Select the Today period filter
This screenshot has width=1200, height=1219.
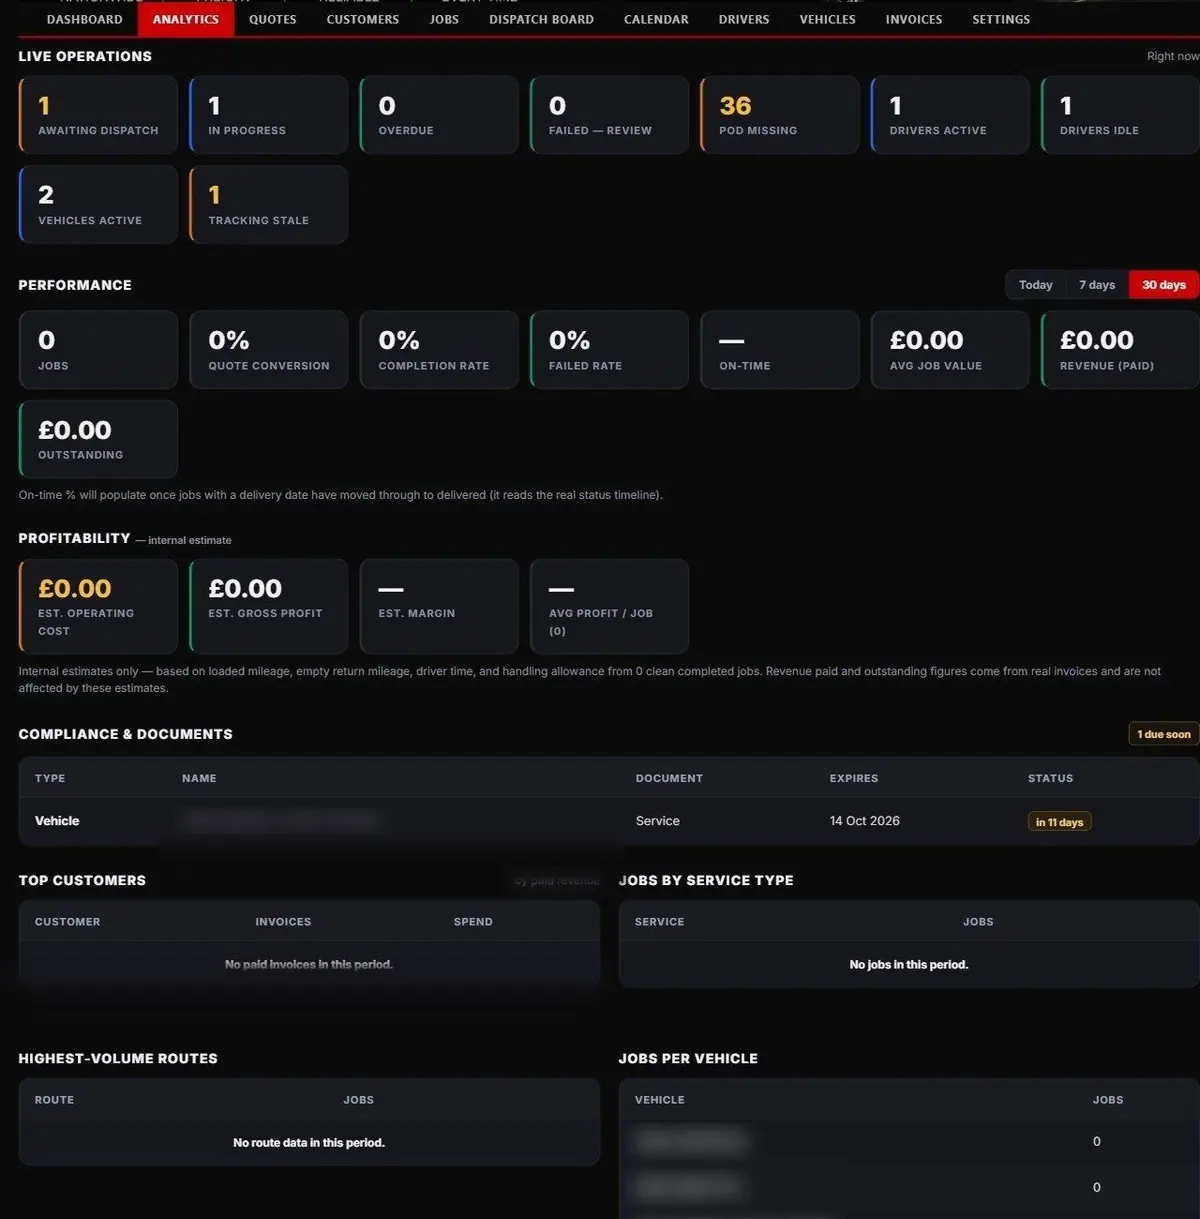(1035, 285)
